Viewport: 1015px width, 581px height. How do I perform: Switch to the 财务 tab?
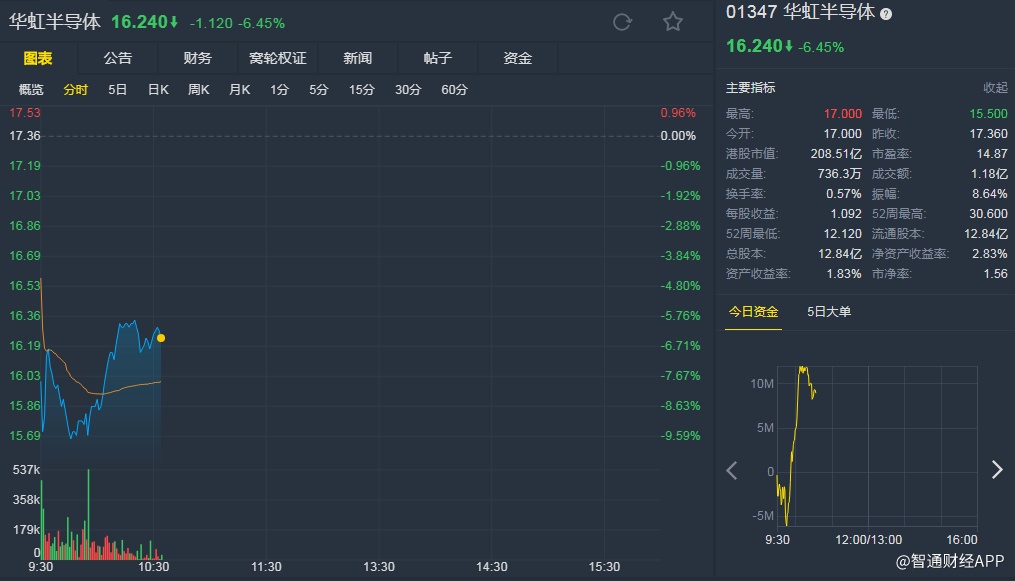coord(197,58)
